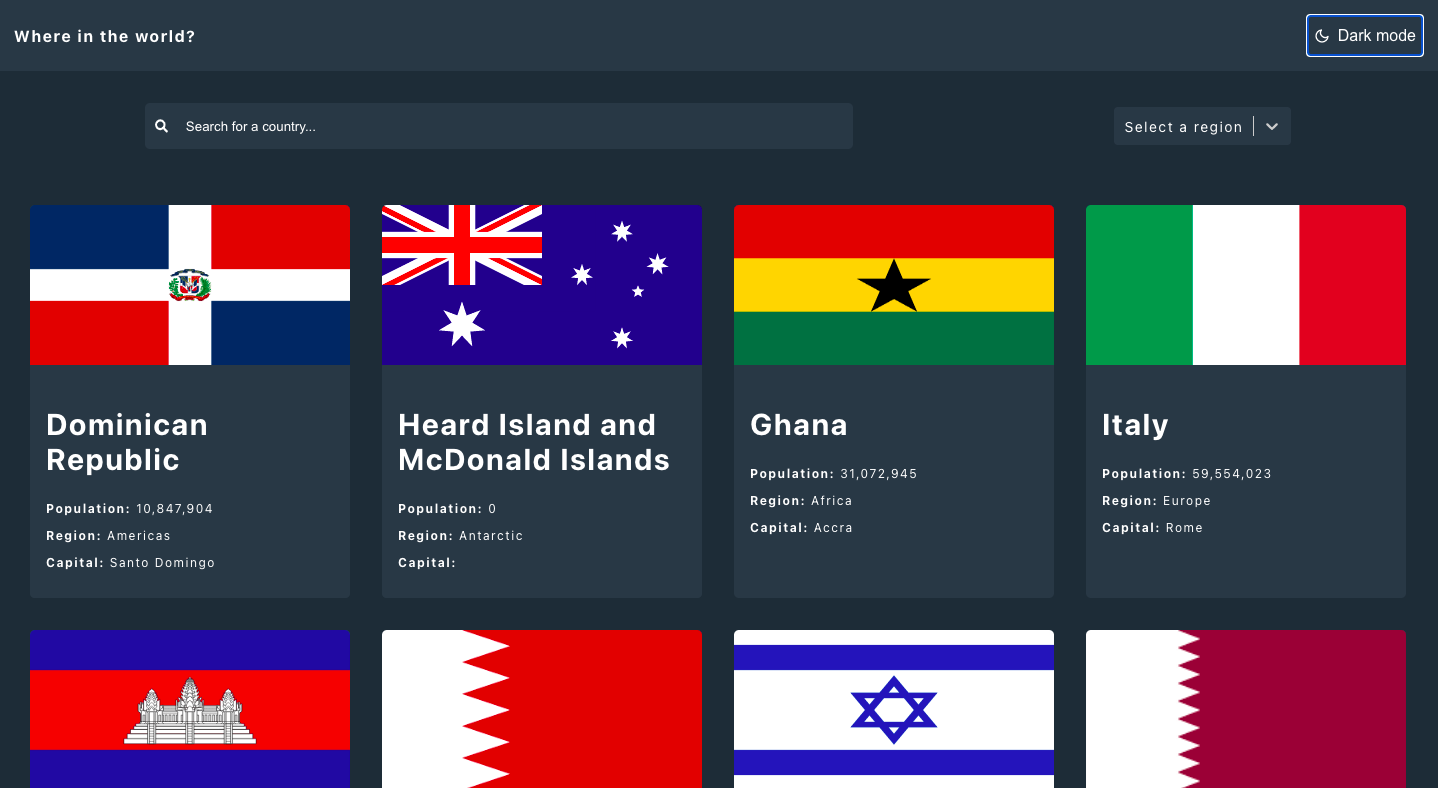Open the Israel card by clicking its flag
Viewport: 1438px width, 788px height.
point(893,709)
